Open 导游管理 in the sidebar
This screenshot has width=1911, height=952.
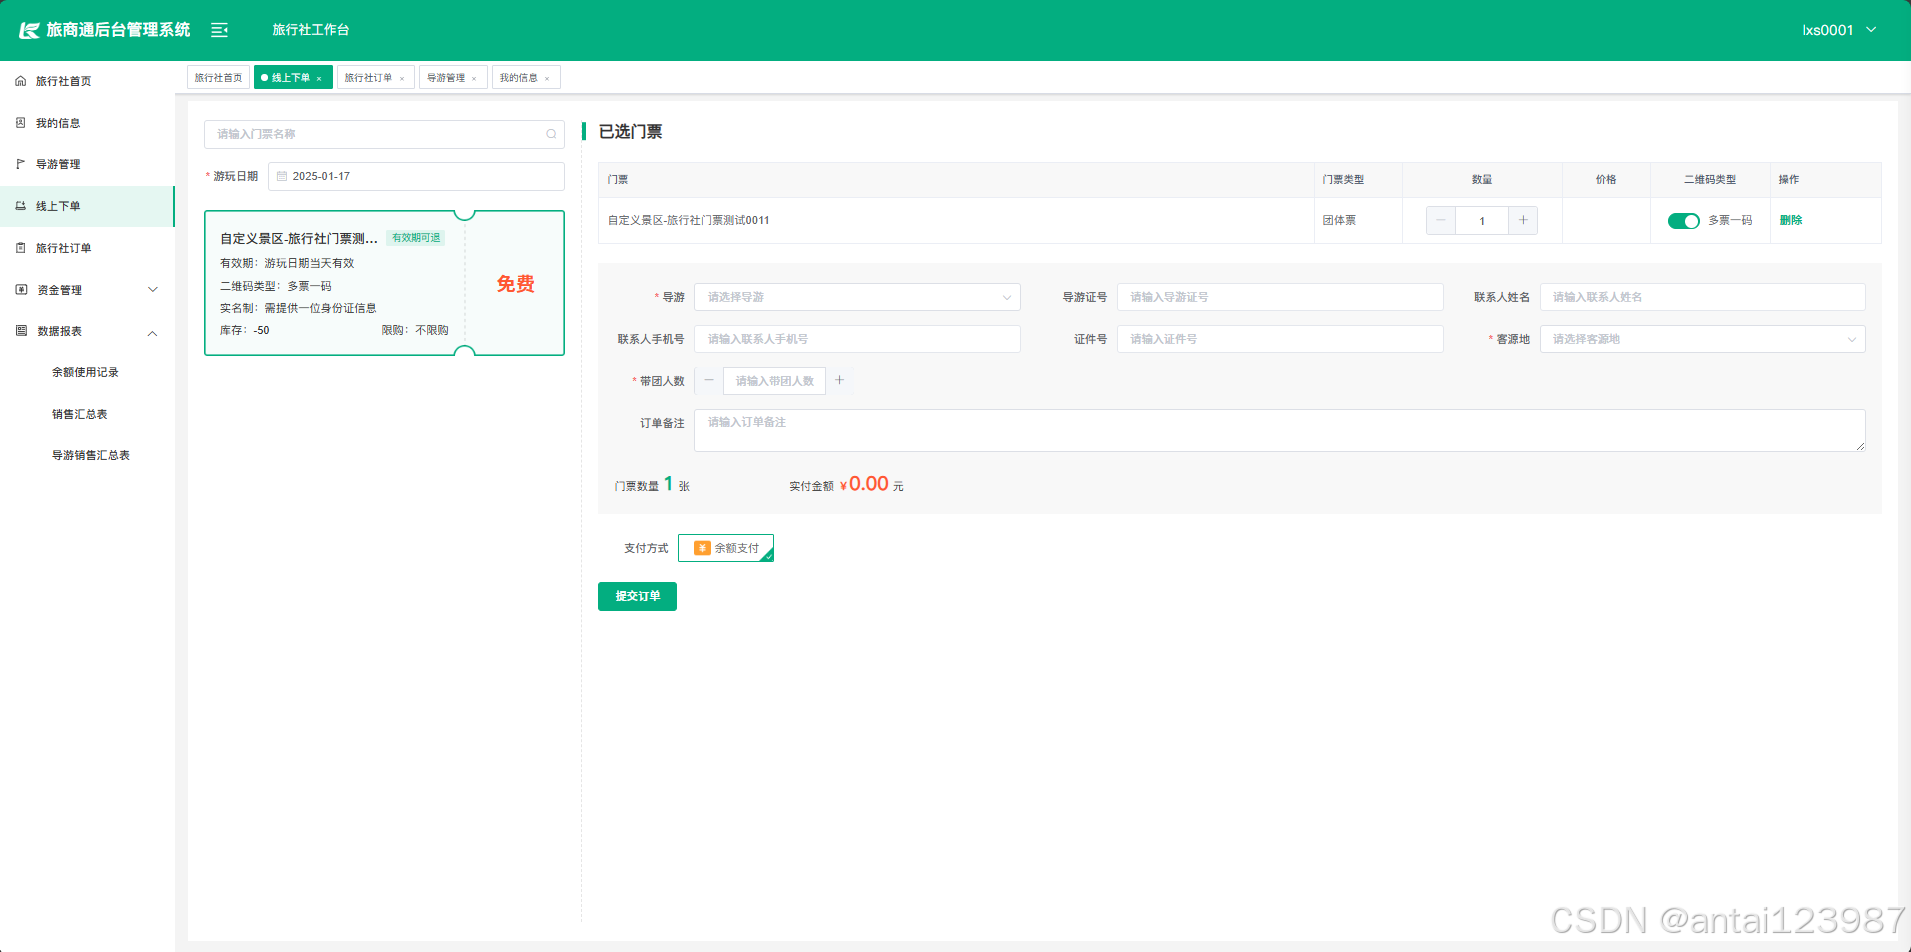coord(87,164)
